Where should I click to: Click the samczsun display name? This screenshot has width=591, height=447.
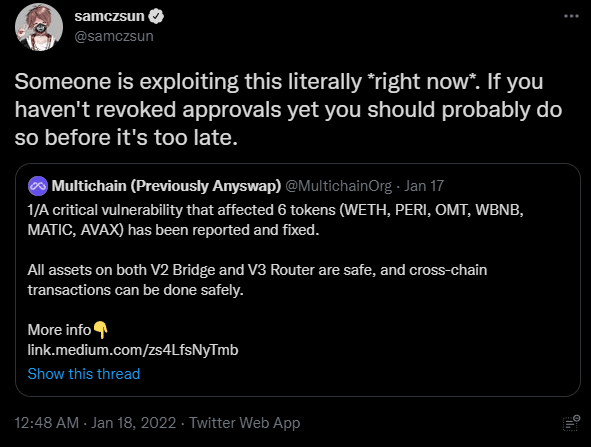109,16
